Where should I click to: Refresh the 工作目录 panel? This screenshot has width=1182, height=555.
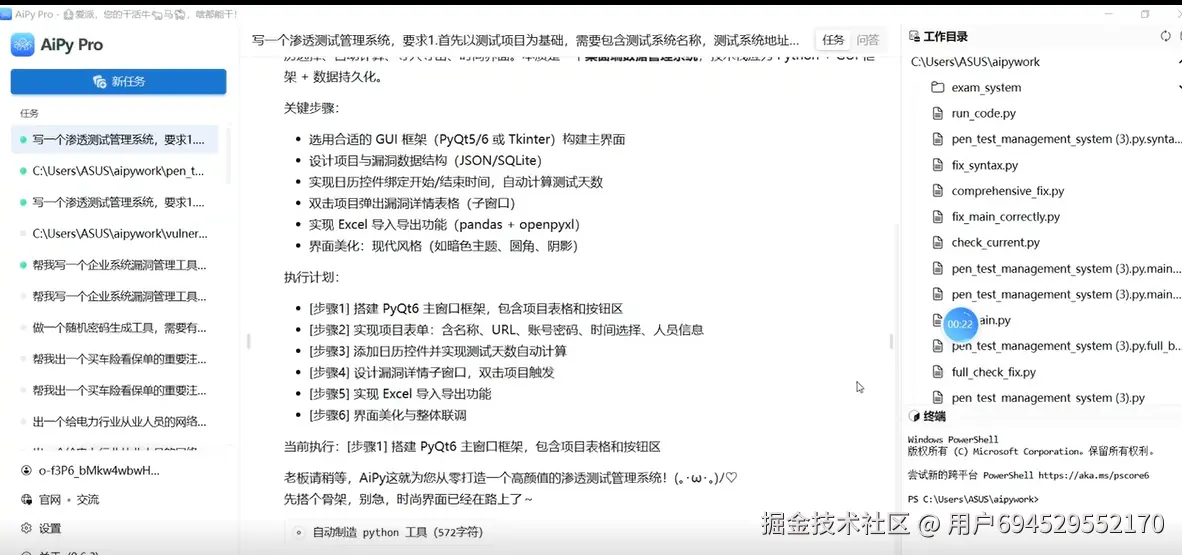tap(1165, 36)
